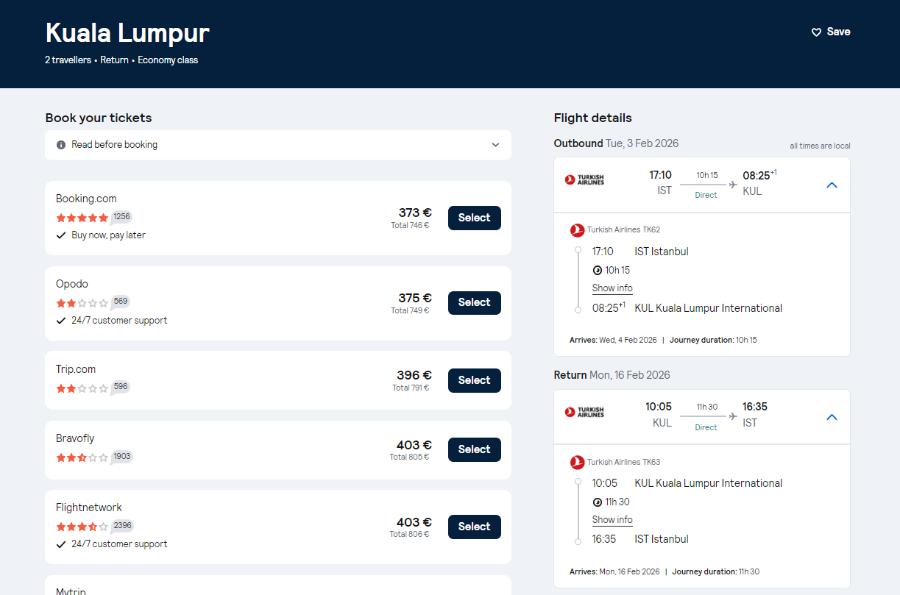Image resolution: width=900 pixels, height=595 pixels.
Task: Click the 'all times are local' note
Action: [820, 146]
